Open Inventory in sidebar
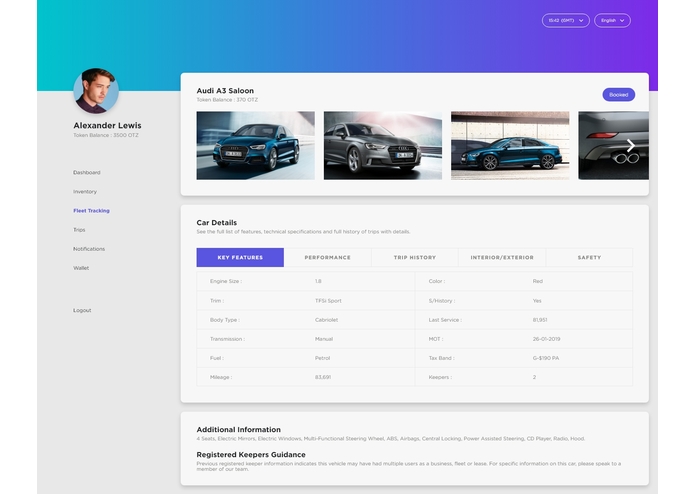Screen dimensions: 695x494 point(85,191)
